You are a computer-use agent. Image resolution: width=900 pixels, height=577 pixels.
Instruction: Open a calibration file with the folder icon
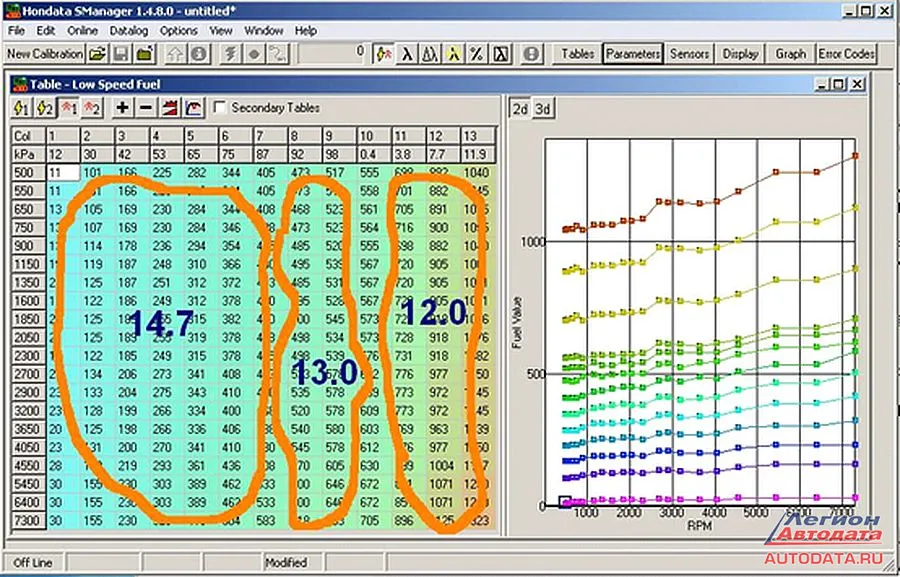click(x=98, y=54)
